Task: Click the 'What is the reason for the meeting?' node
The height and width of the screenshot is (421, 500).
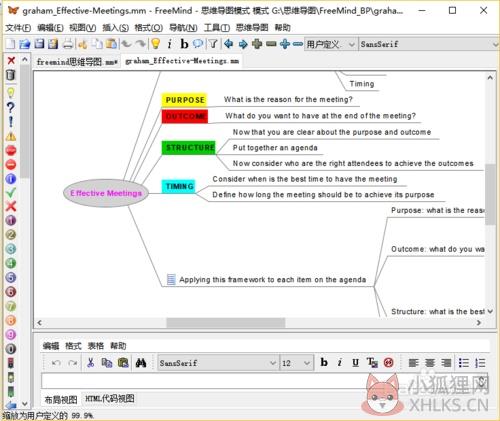Action: [x=288, y=99]
